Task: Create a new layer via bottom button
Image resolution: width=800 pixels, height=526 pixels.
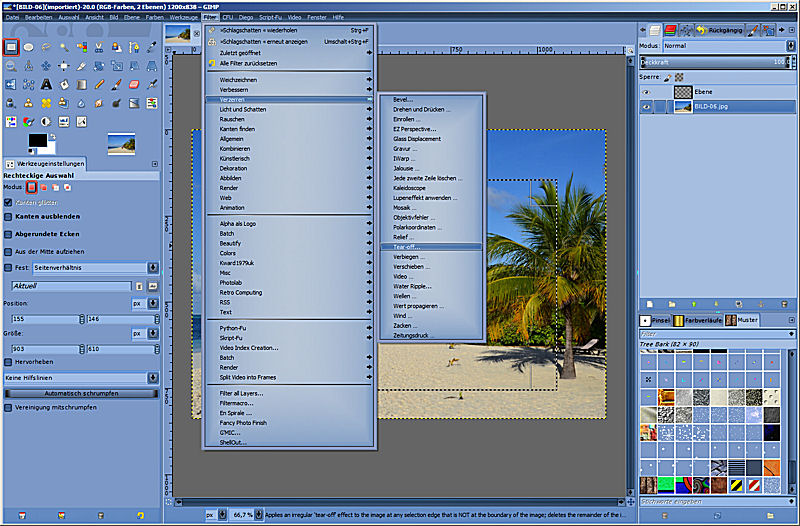Action: (649, 305)
